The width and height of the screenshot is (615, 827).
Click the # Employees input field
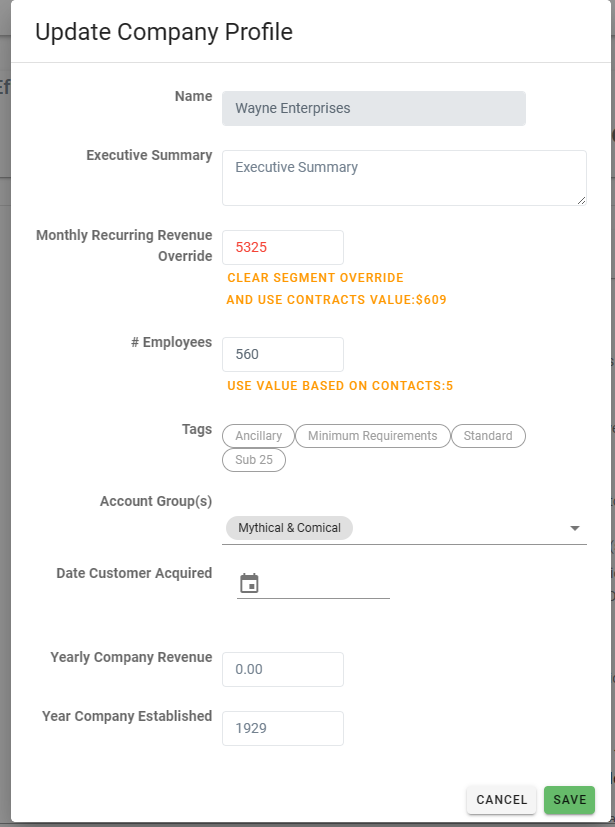tap(283, 354)
